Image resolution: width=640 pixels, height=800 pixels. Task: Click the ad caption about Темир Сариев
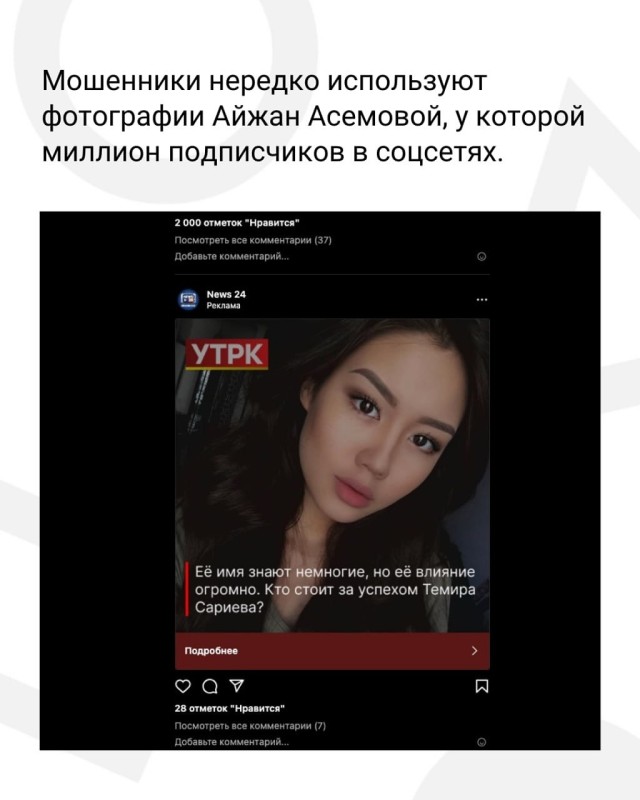pos(335,589)
